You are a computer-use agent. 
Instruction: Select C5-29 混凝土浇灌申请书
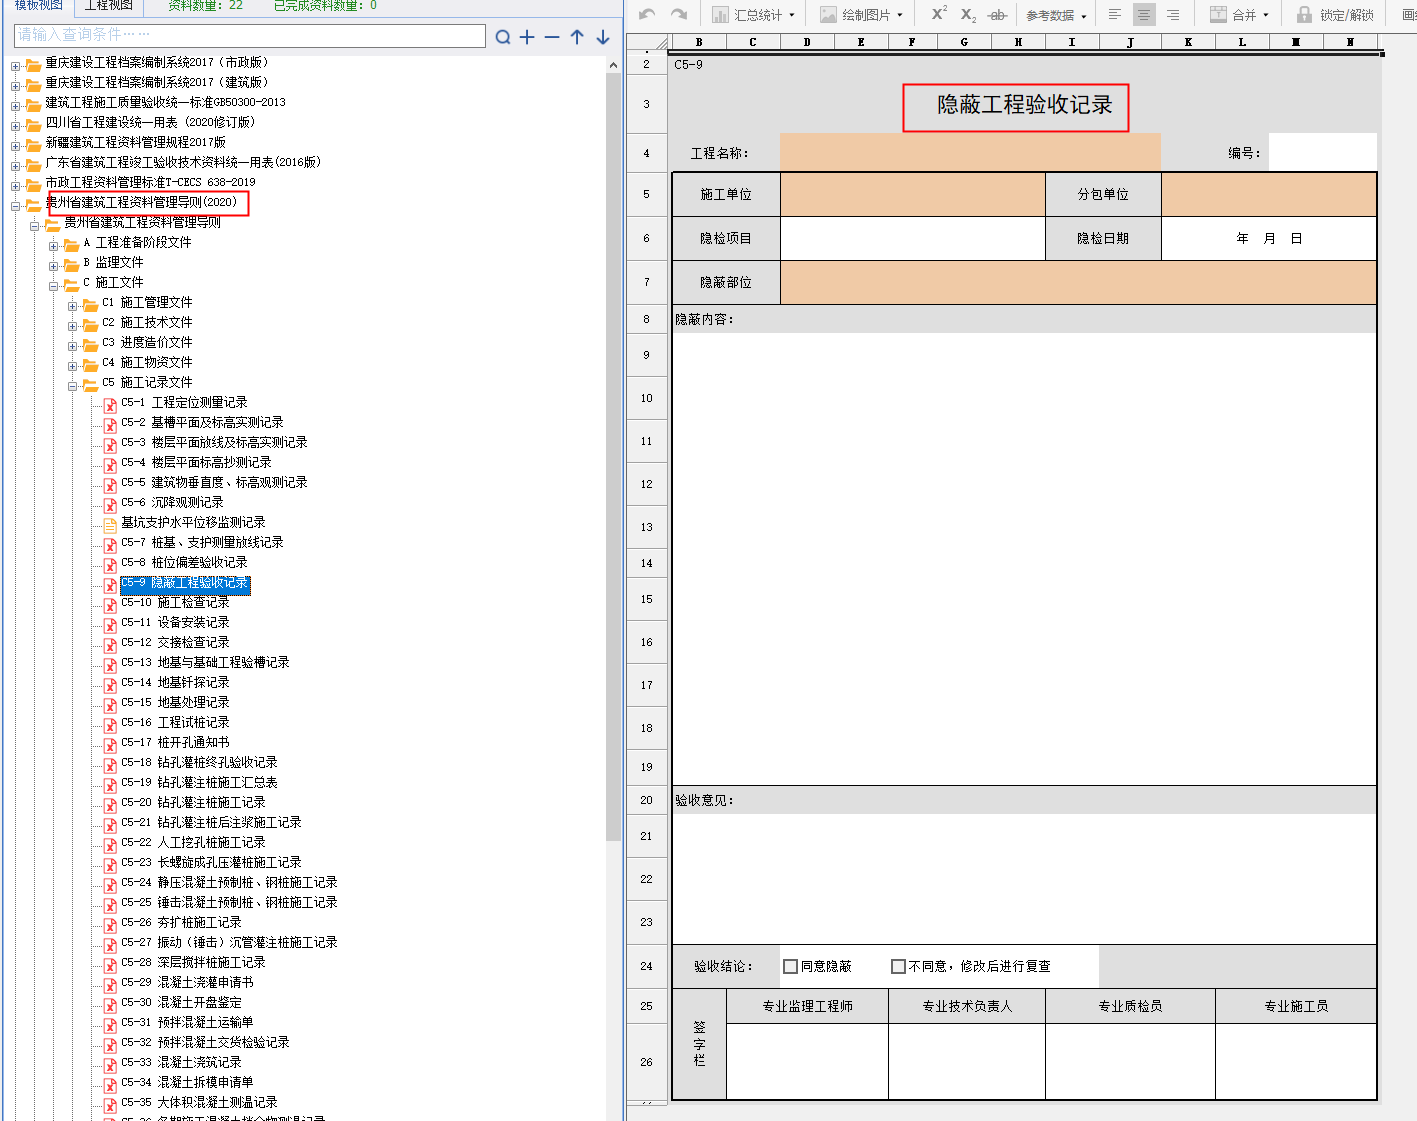click(187, 983)
